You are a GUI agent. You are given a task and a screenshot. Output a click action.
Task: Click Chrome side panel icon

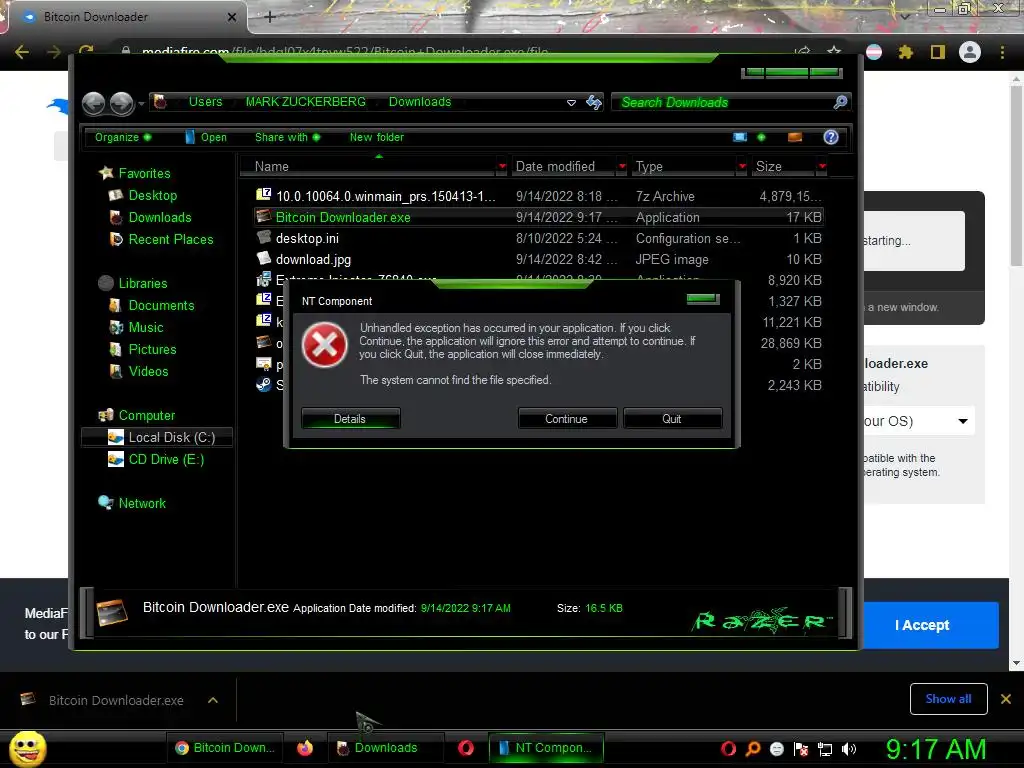click(938, 52)
